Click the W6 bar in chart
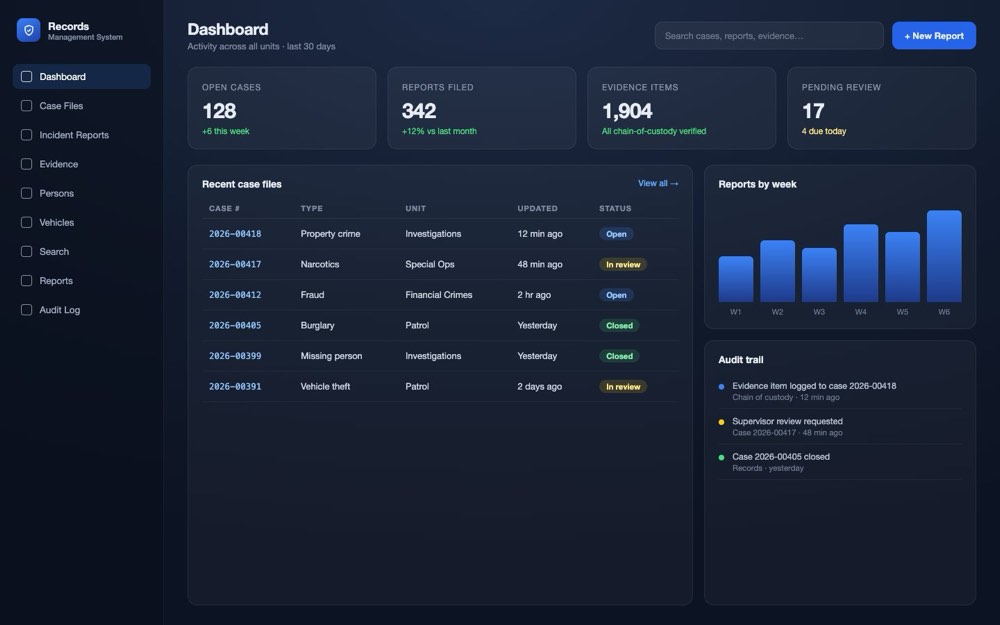 pyautogui.click(x=944, y=256)
